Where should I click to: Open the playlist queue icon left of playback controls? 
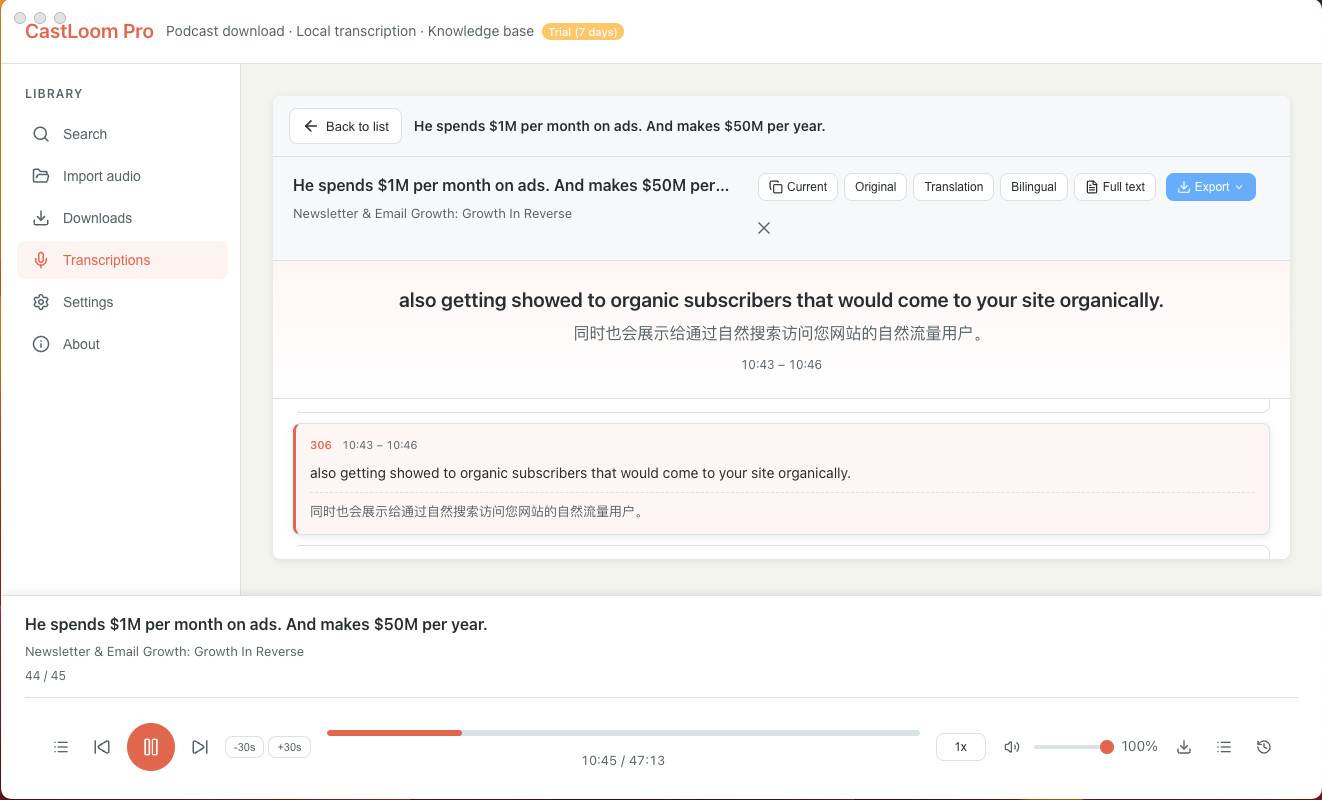coord(61,747)
